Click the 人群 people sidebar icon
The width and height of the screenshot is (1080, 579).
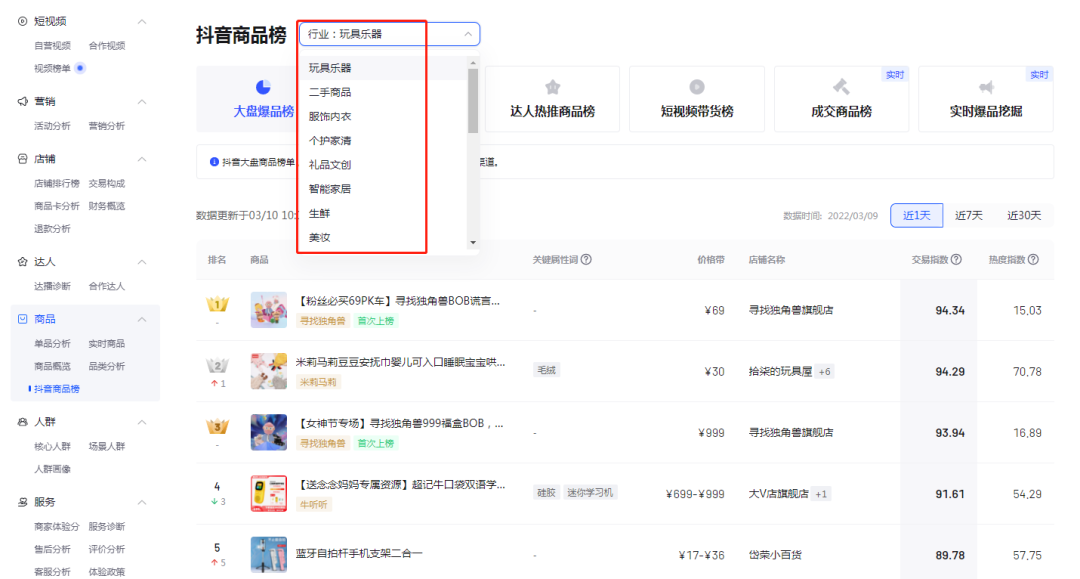(22, 422)
